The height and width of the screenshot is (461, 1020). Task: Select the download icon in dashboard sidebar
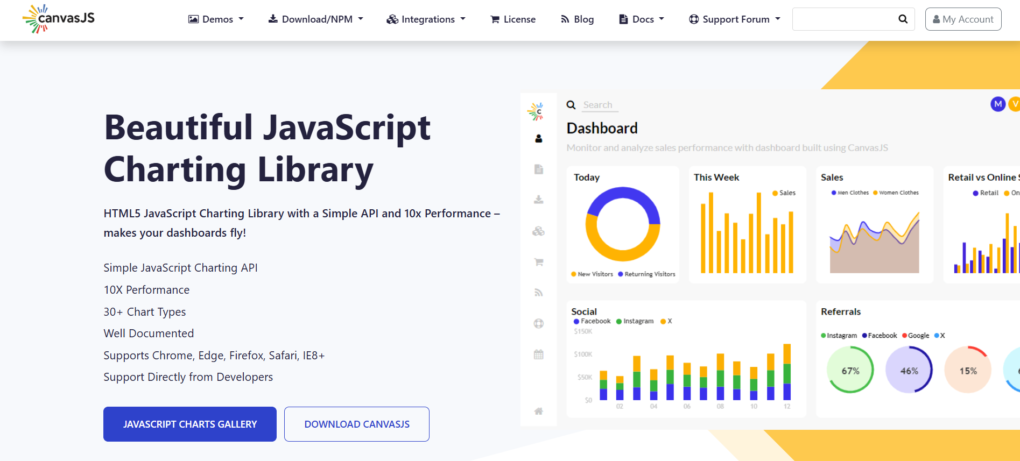pos(538,200)
